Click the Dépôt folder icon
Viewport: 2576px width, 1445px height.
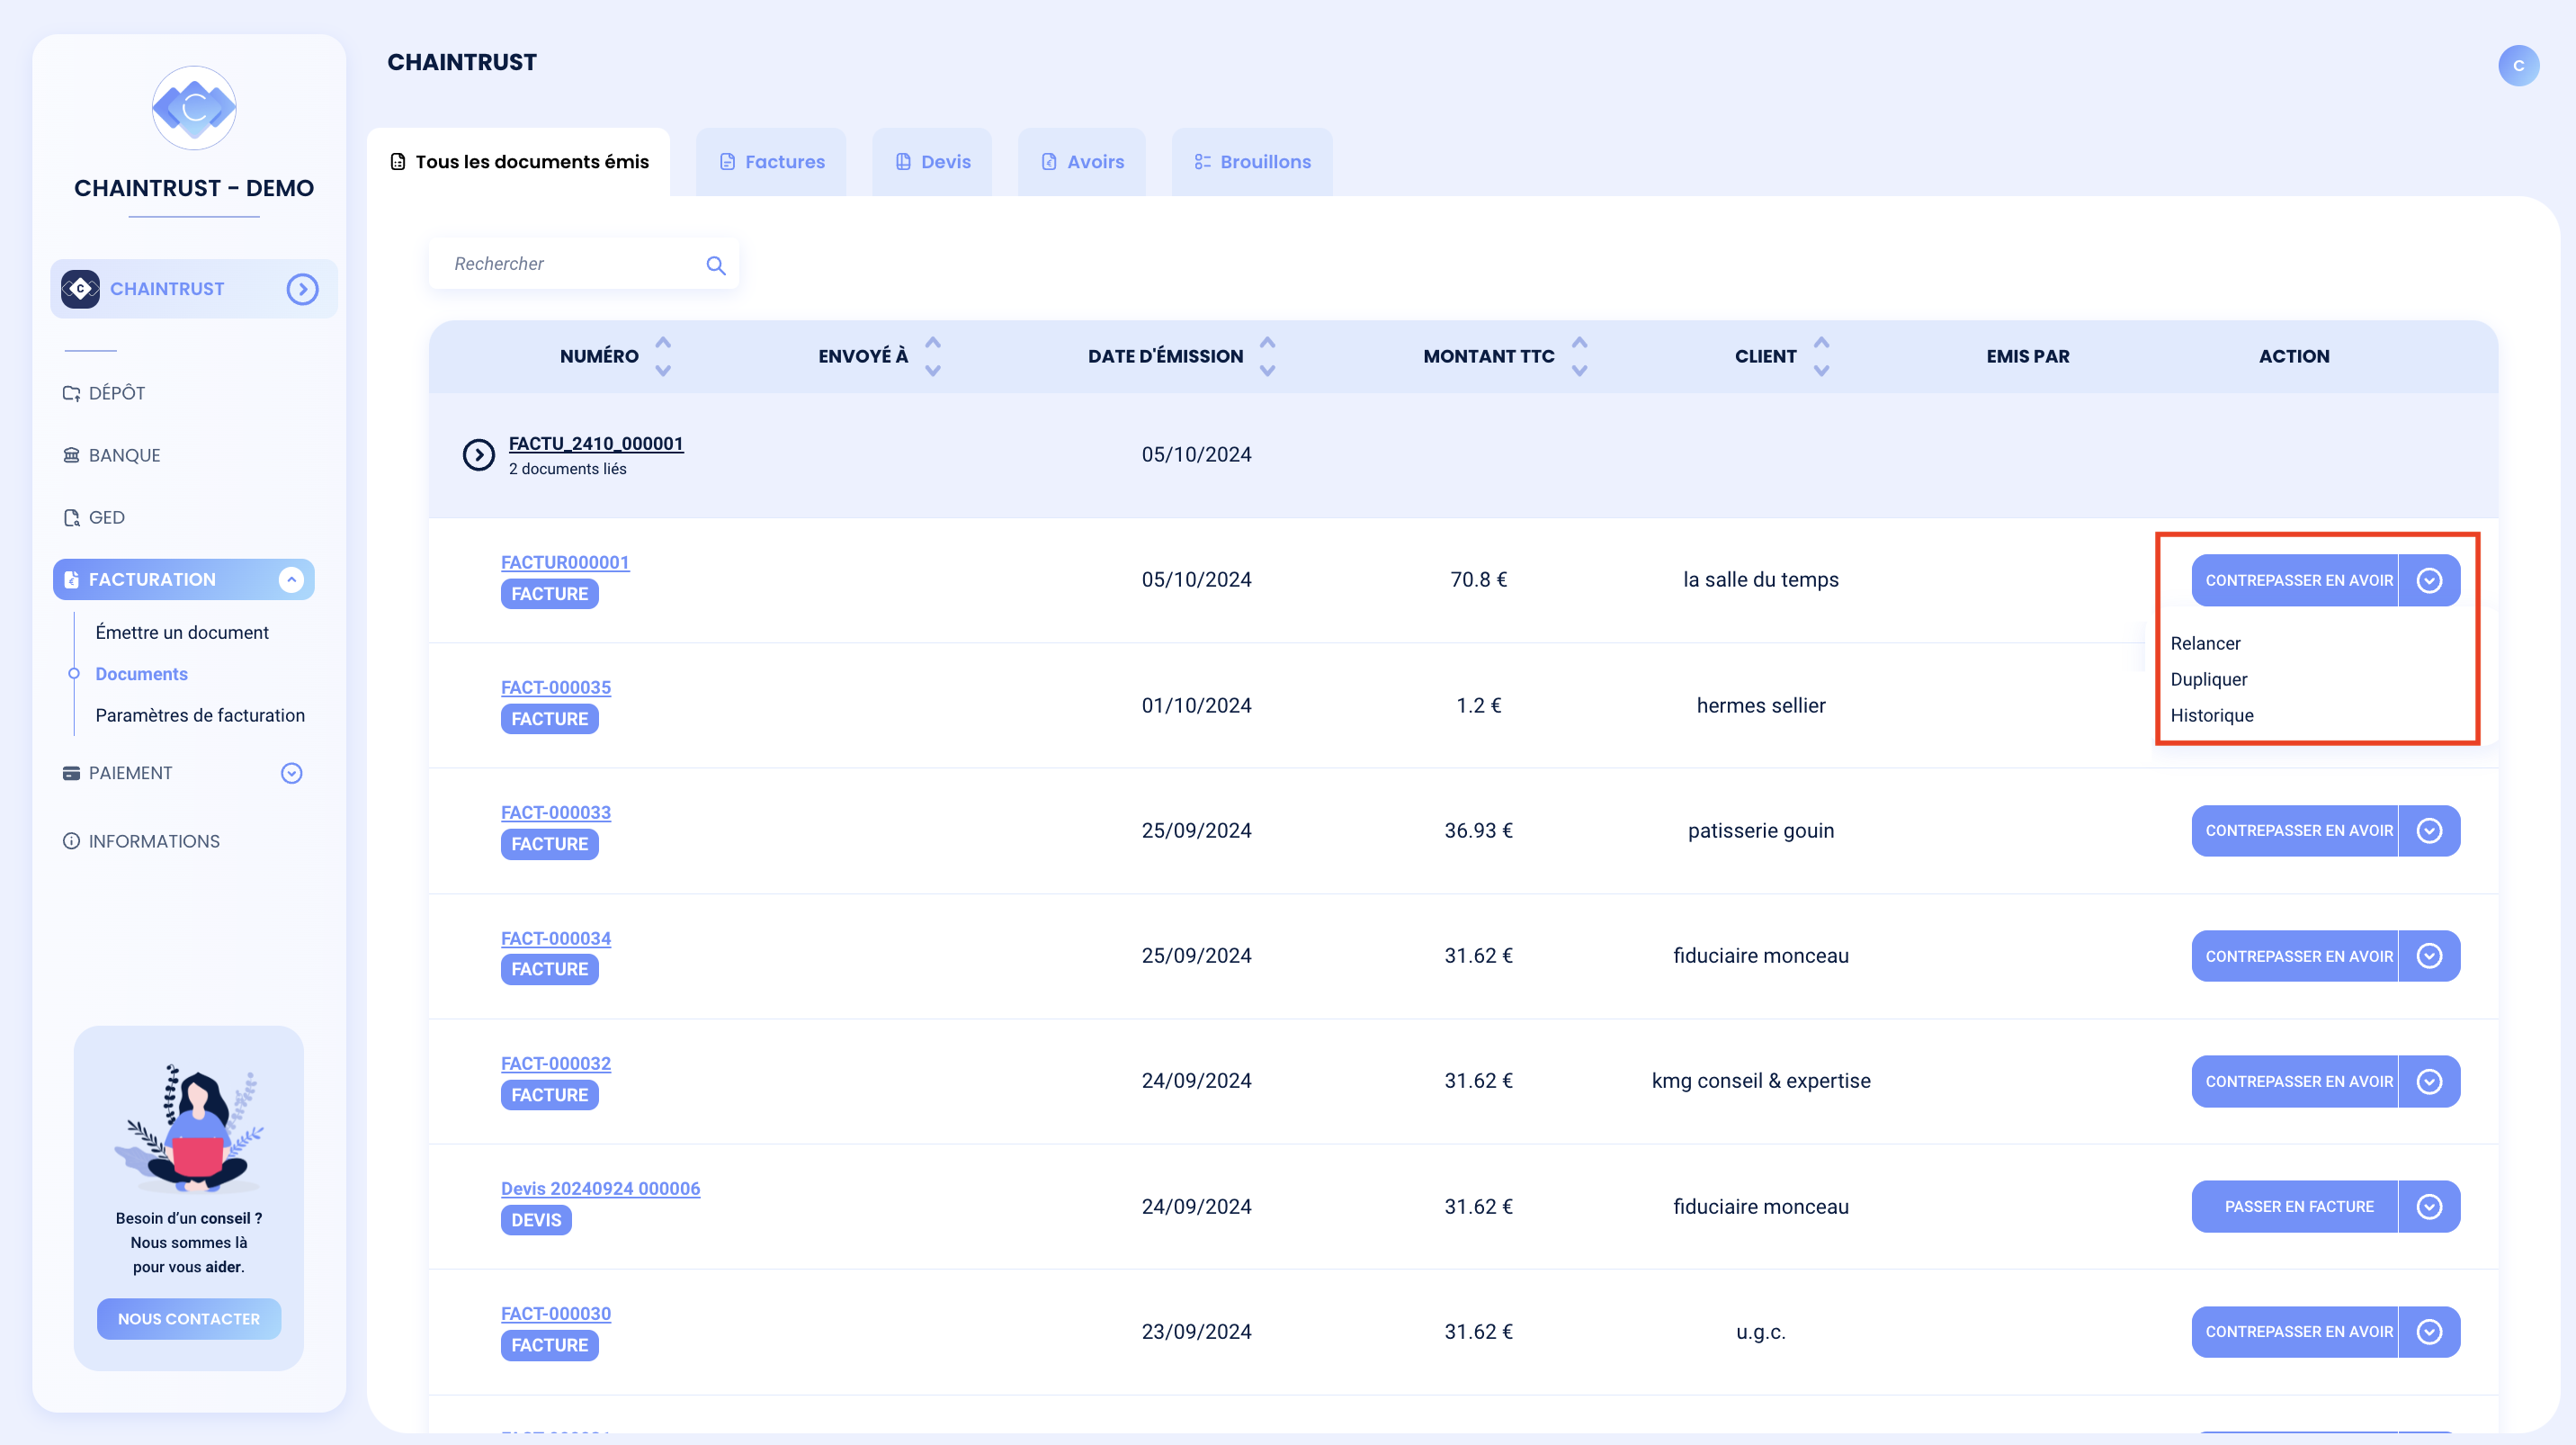[x=71, y=393]
